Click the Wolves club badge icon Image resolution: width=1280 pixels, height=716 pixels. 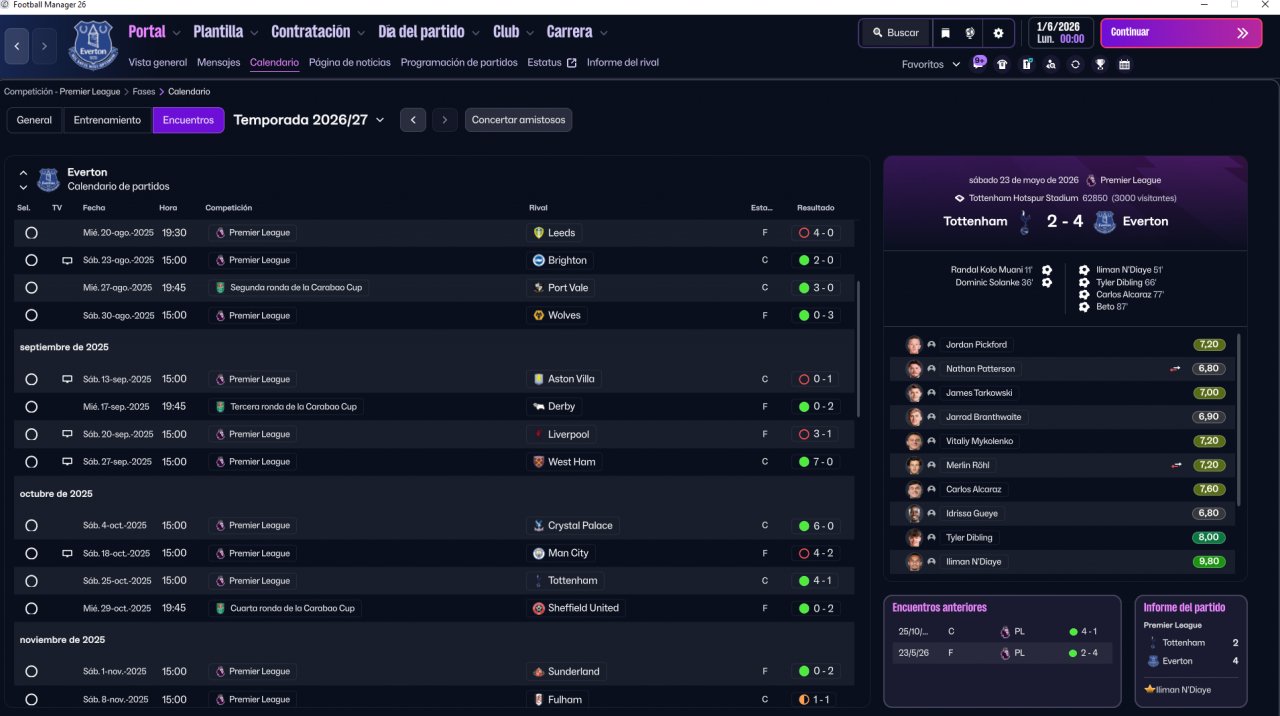tap(539, 315)
